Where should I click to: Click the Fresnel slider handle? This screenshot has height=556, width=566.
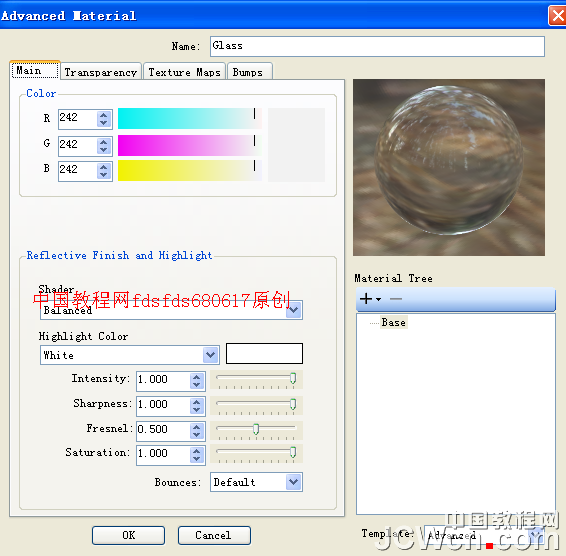coord(256,429)
